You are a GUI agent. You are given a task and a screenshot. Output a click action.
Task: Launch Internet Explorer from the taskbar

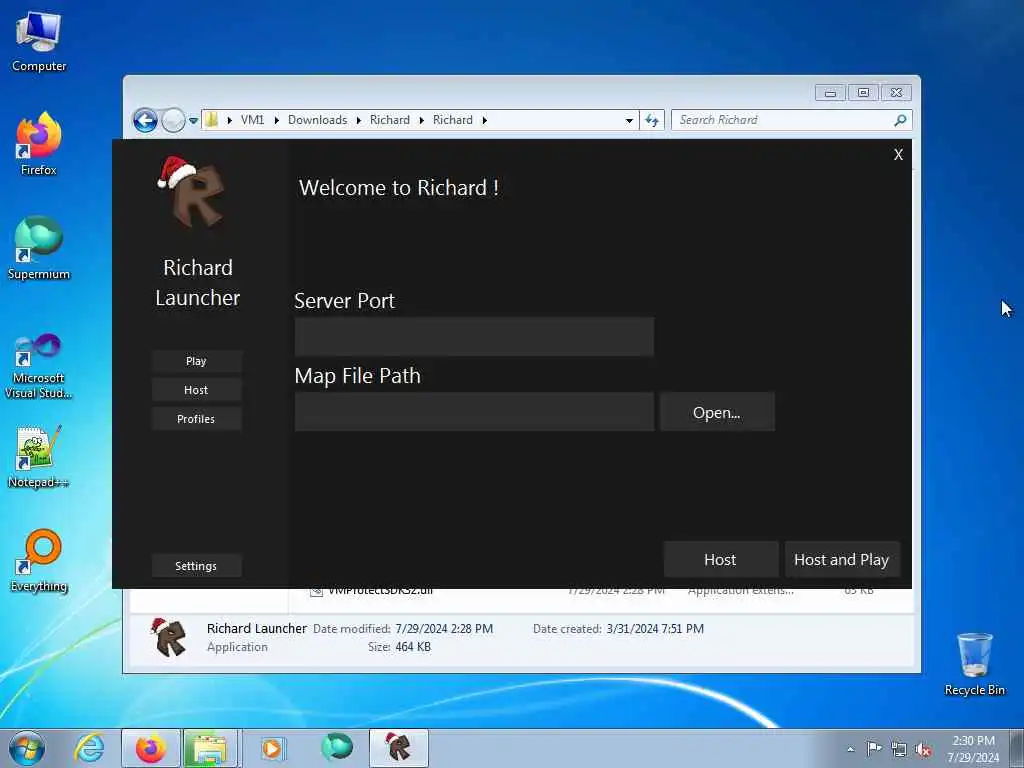tap(89, 748)
